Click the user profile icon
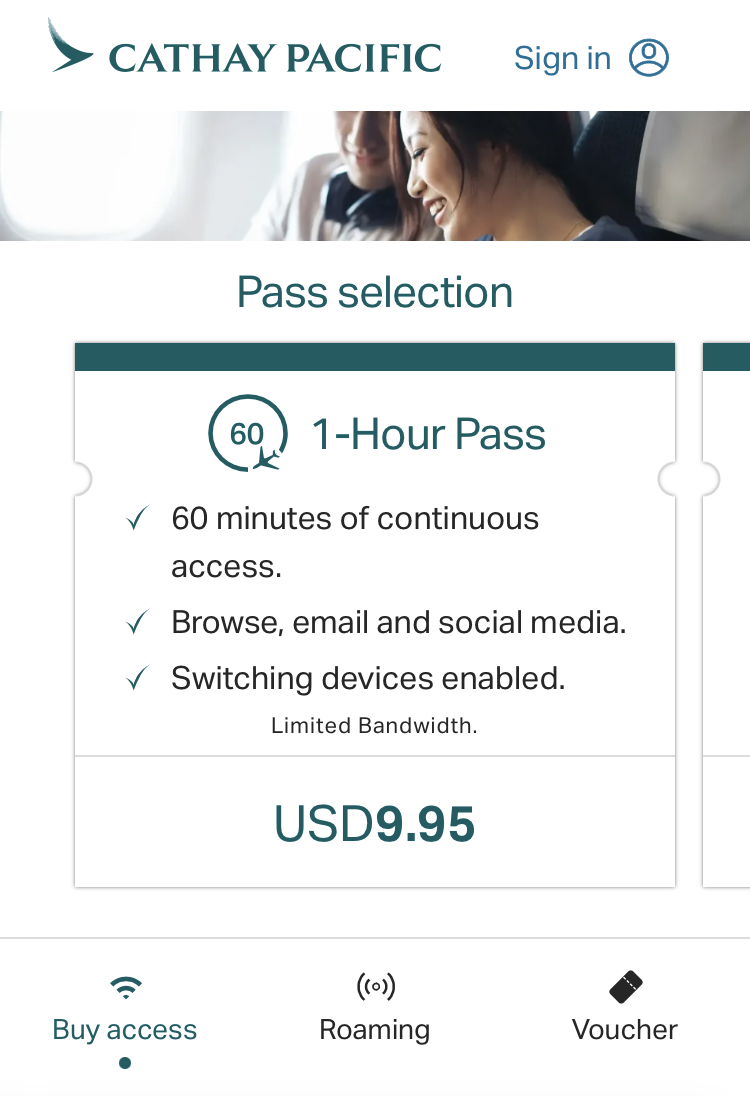Viewport: 750px width, 1096px height. point(648,58)
